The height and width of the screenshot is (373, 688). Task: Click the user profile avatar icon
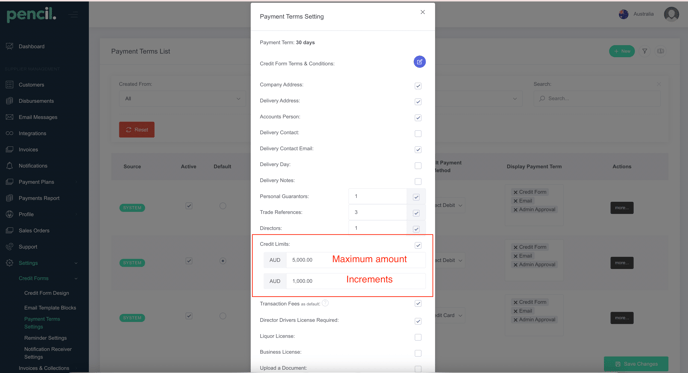pos(671,14)
